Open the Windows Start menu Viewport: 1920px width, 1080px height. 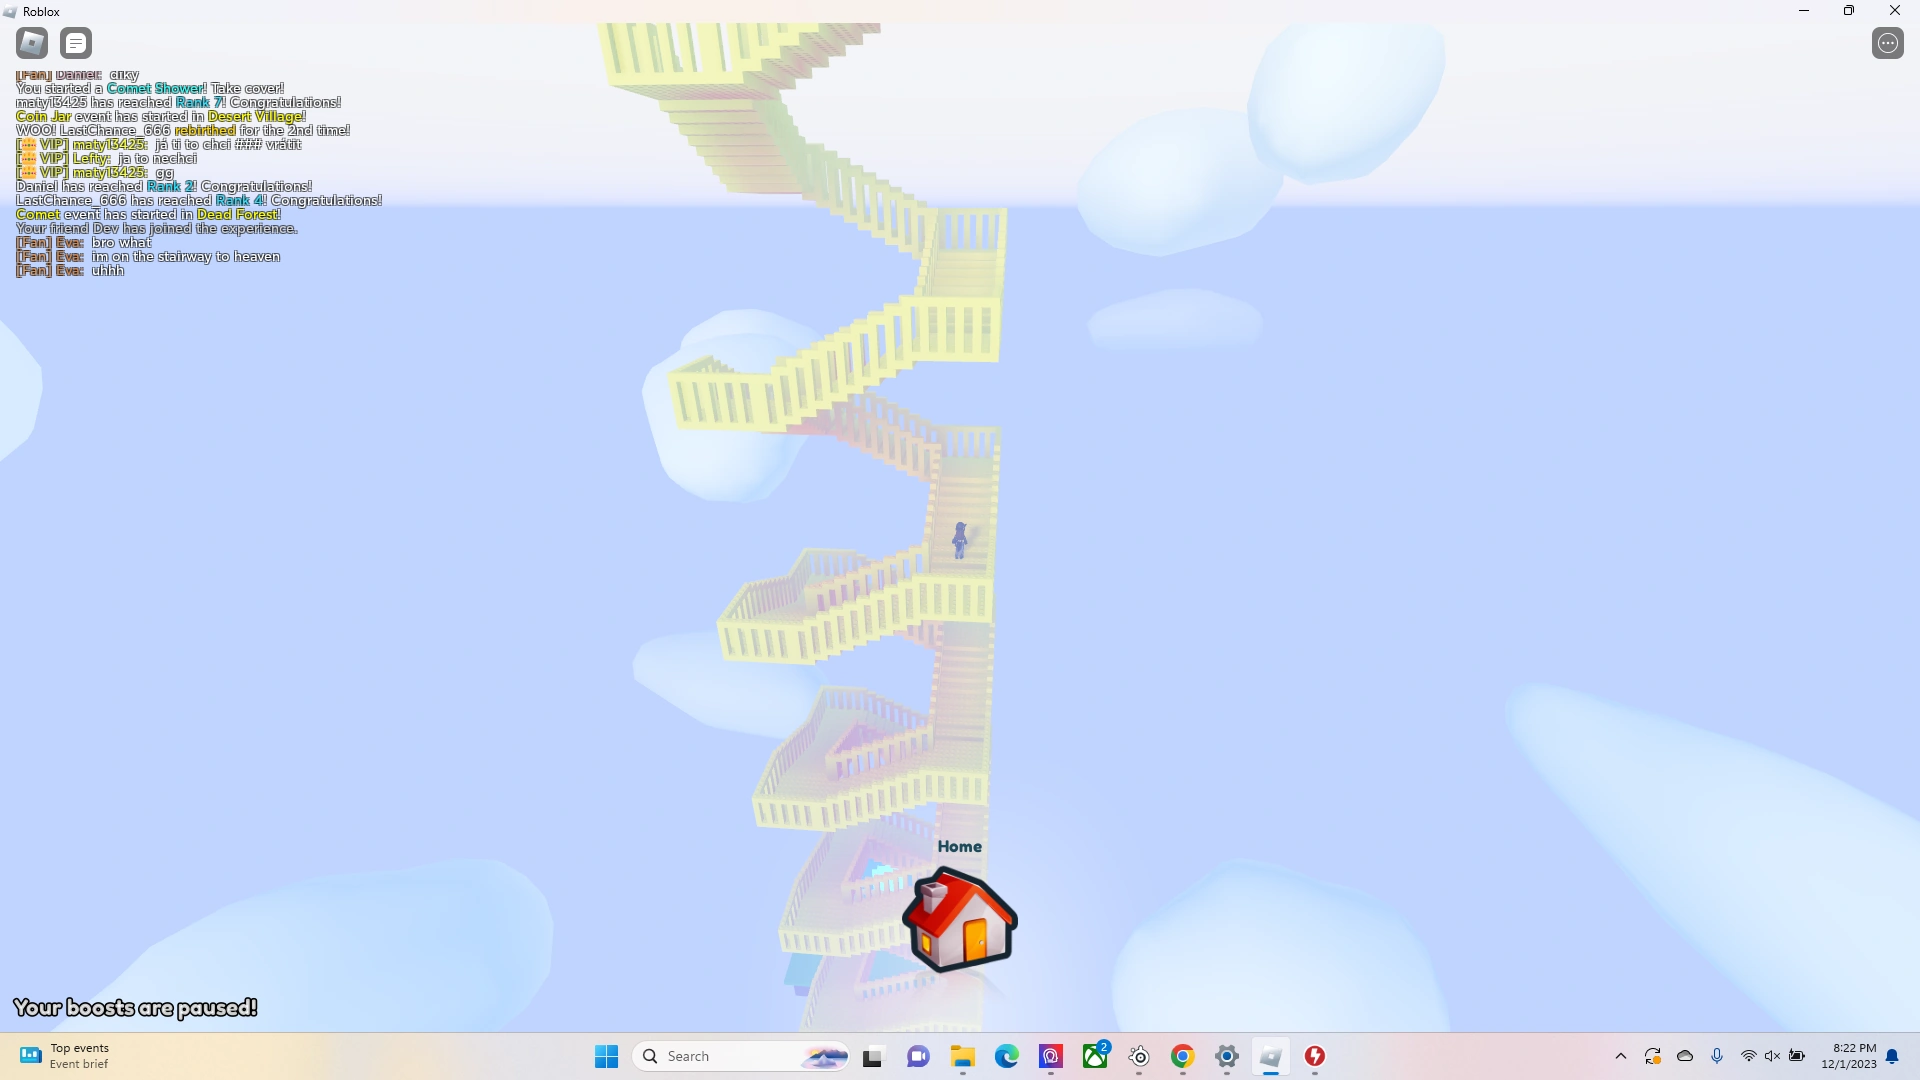click(x=606, y=1056)
